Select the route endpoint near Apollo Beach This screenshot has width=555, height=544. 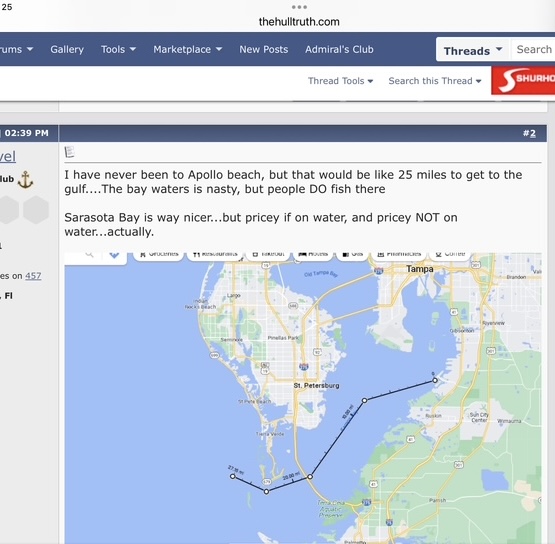[x=435, y=380]
